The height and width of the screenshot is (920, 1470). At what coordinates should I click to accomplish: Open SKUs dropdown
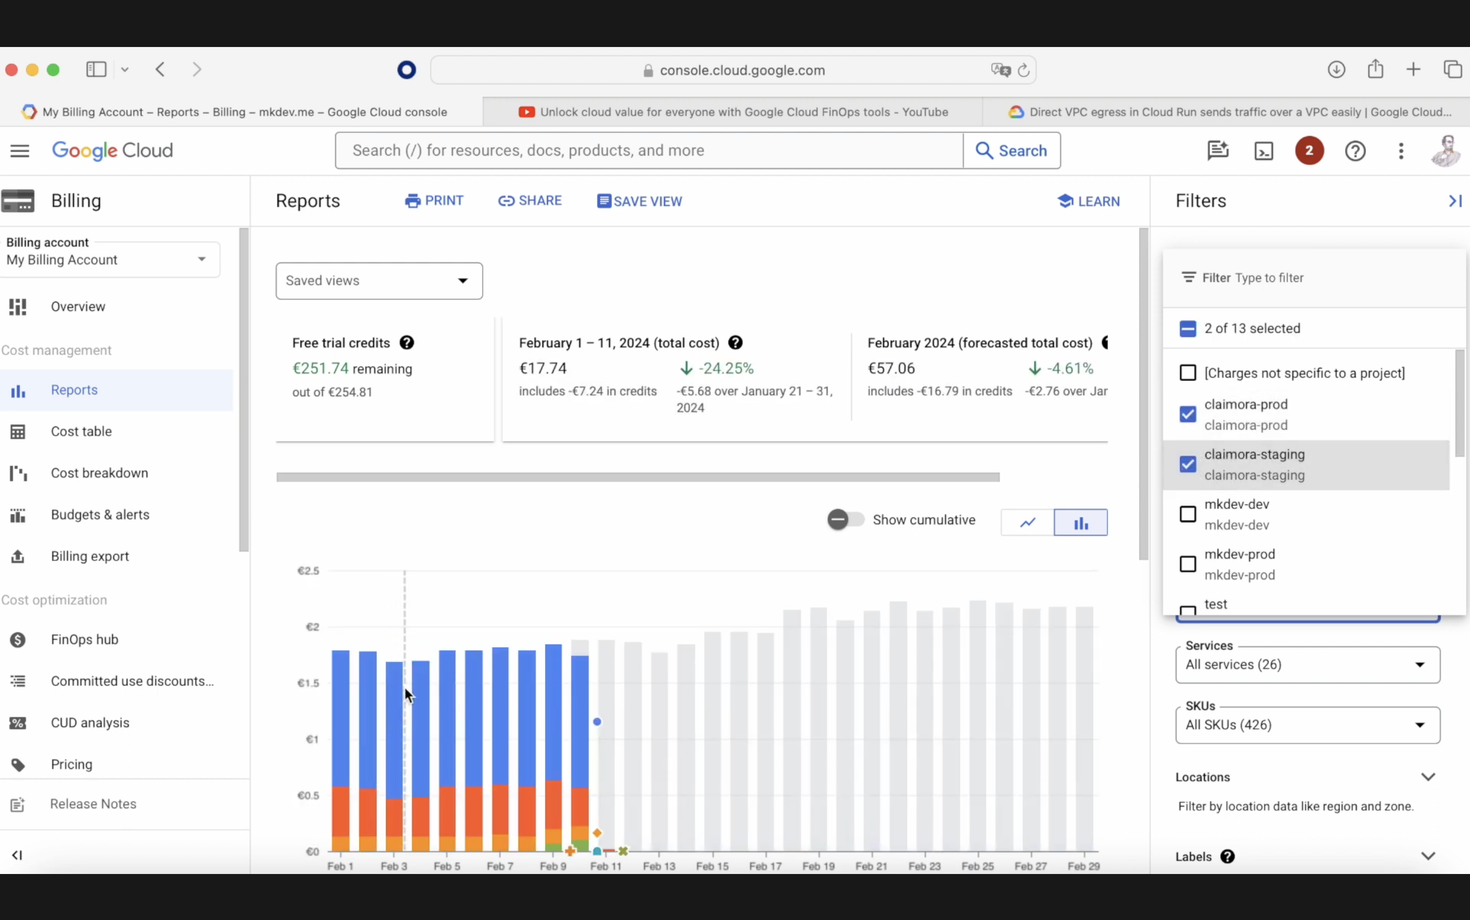(x=1307, y=725)
